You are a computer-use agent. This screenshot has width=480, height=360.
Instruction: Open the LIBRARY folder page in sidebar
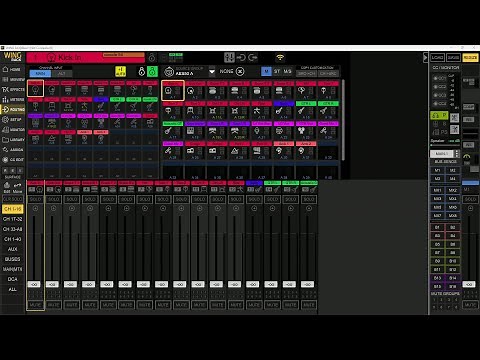point(12,139)
